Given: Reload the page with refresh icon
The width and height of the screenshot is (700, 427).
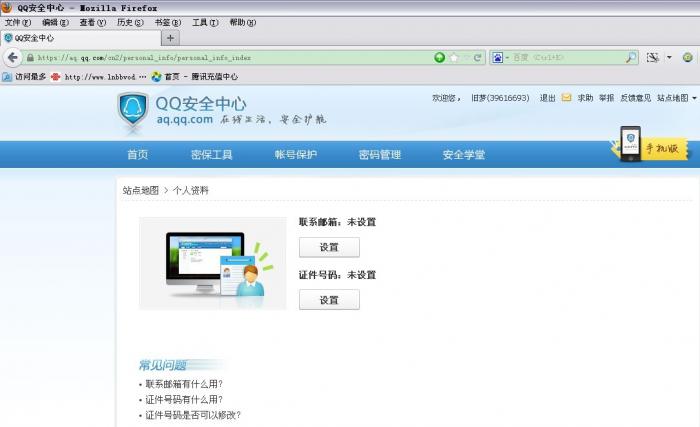Looking at the screenshot, I should (477, 58).
